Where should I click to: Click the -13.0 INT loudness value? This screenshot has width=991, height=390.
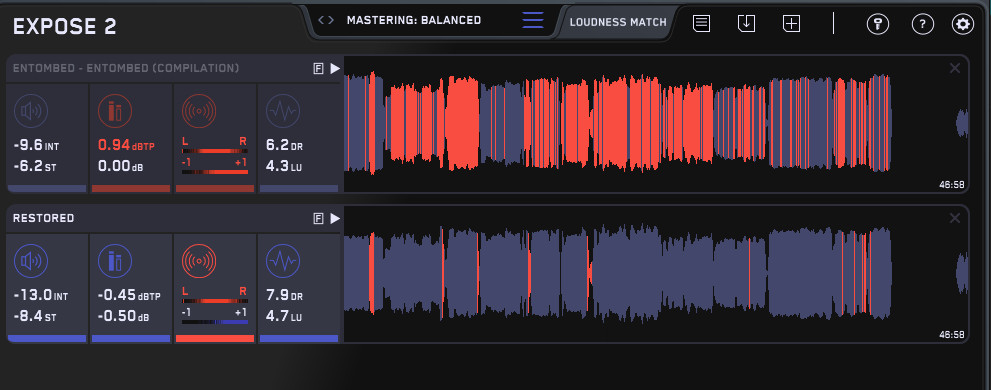pos(41,295)
